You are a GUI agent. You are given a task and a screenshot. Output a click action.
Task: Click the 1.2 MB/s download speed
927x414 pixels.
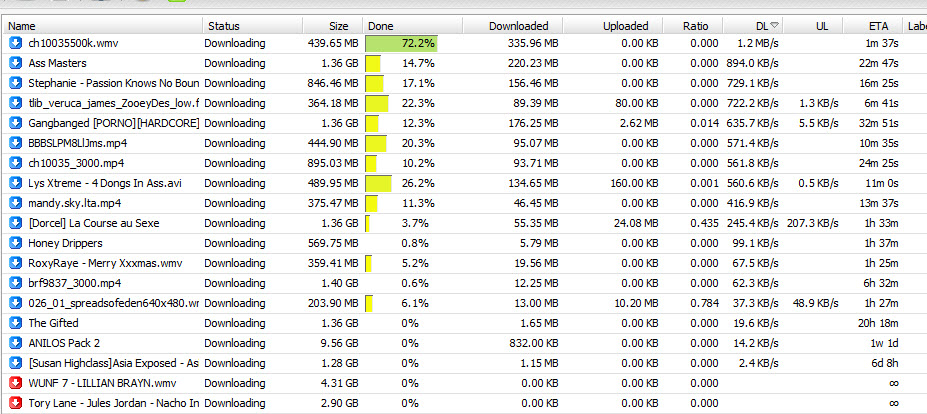coord(758,43)
